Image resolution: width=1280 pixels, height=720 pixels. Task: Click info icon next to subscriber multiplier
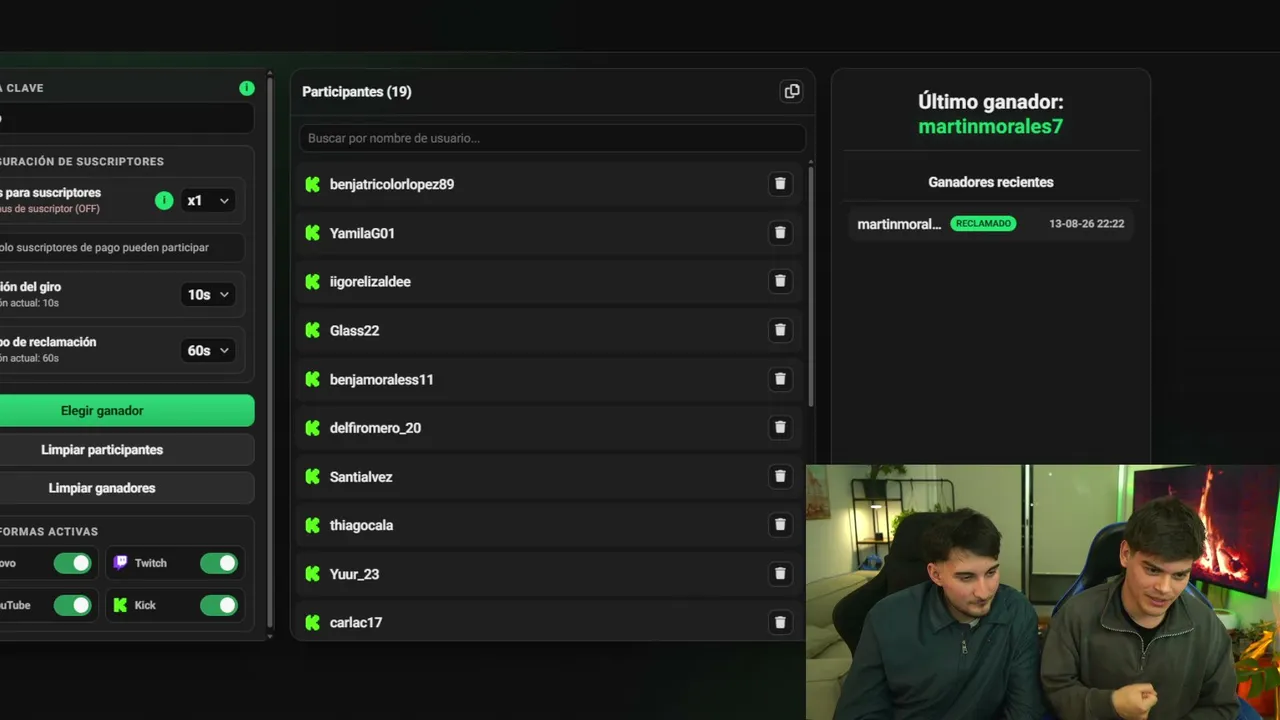[x=164, y=201]
